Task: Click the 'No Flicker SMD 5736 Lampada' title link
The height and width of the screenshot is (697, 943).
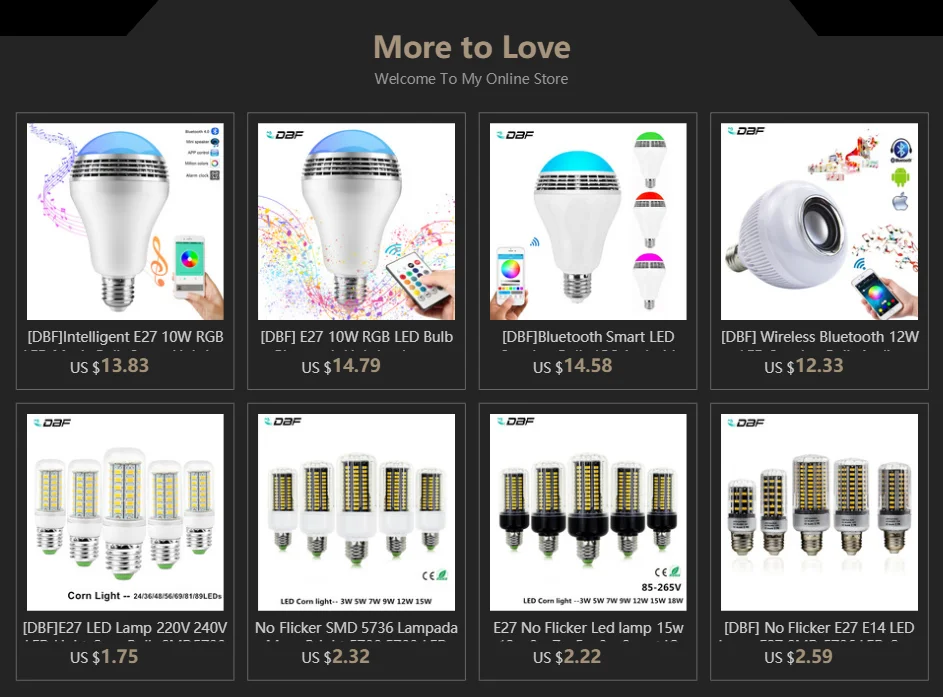Action: (x=356, y=628)
